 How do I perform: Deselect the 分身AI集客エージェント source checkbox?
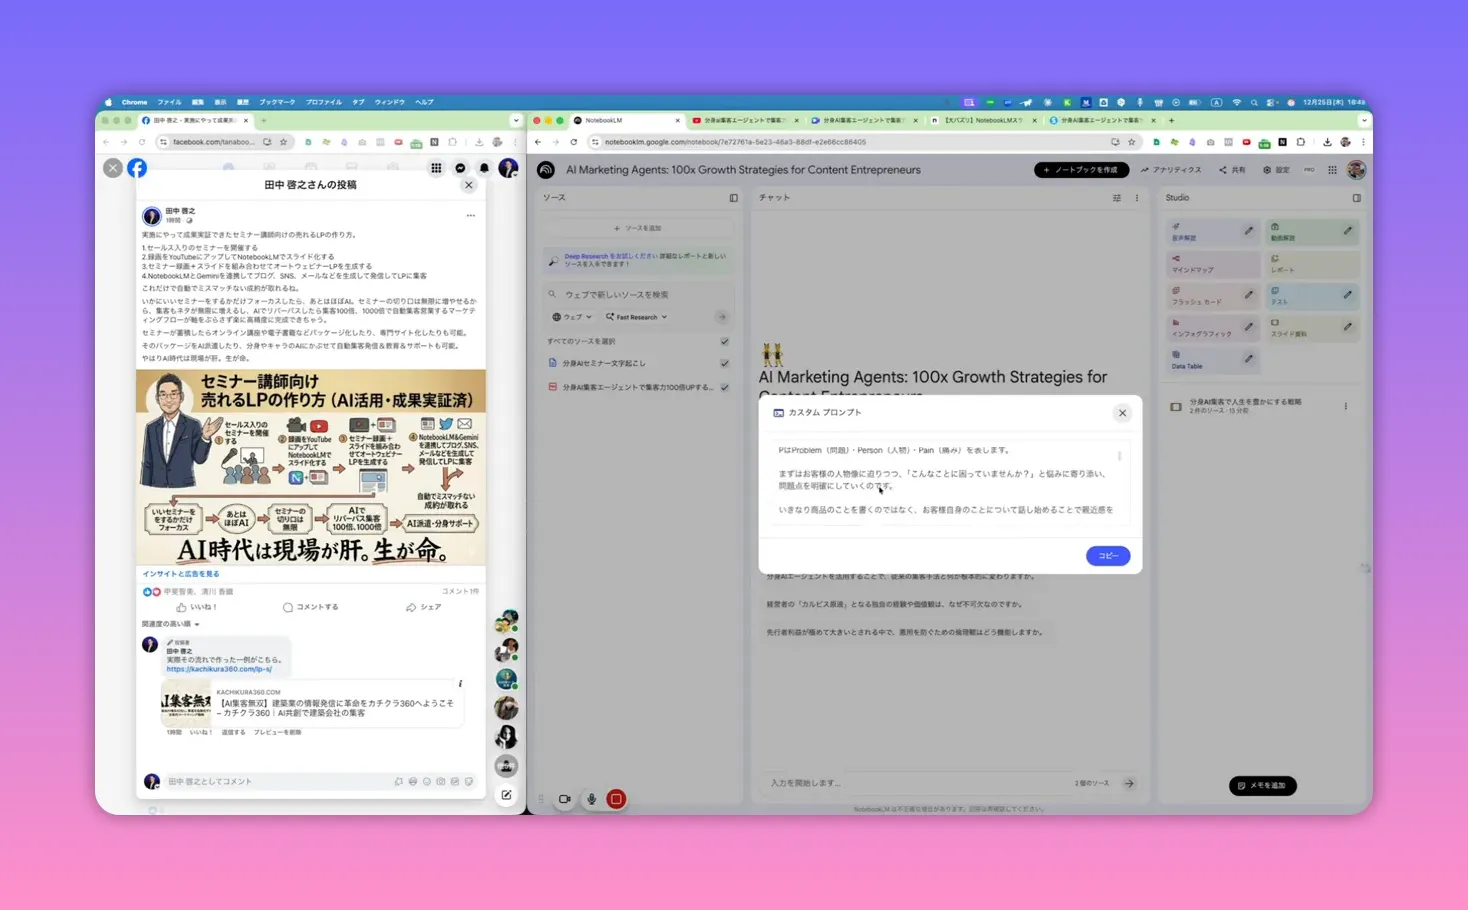click(723, 388)
